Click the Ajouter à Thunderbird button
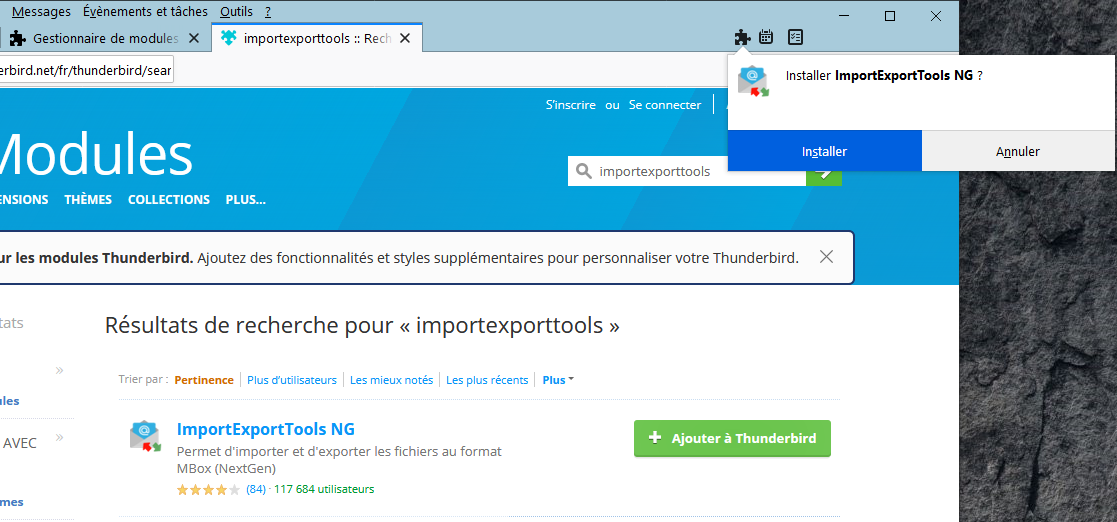Image resolution: width=1117 pixels, height=522 pixels. (732, 438)
